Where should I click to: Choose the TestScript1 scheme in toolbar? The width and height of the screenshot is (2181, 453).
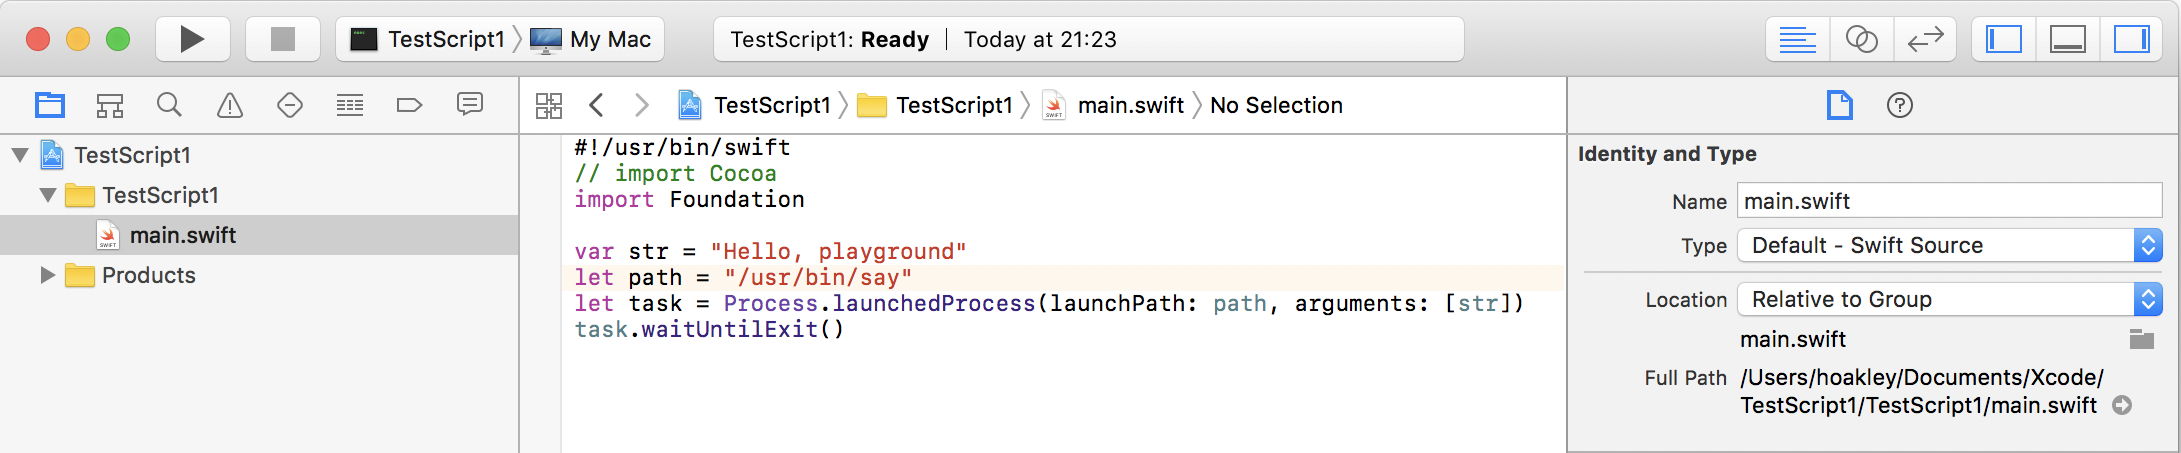[x=428, y=39]
